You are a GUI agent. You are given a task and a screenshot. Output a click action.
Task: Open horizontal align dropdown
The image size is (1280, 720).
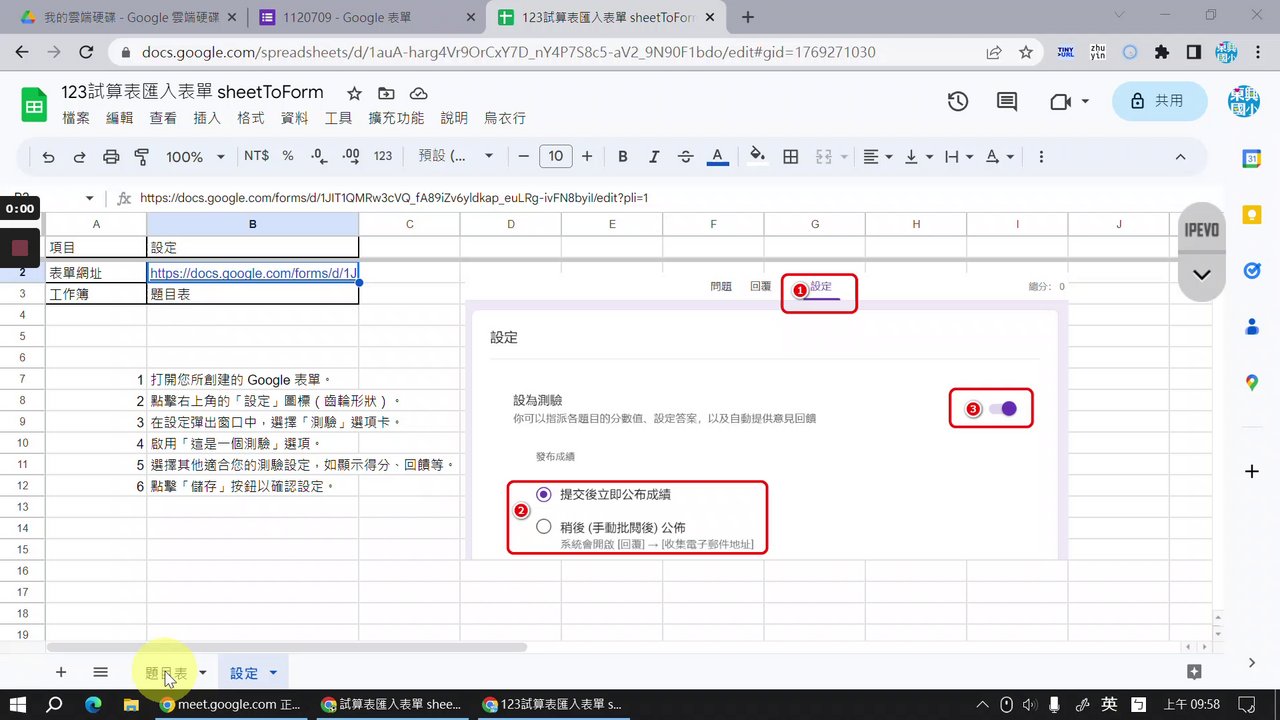[x=877, y=157]
